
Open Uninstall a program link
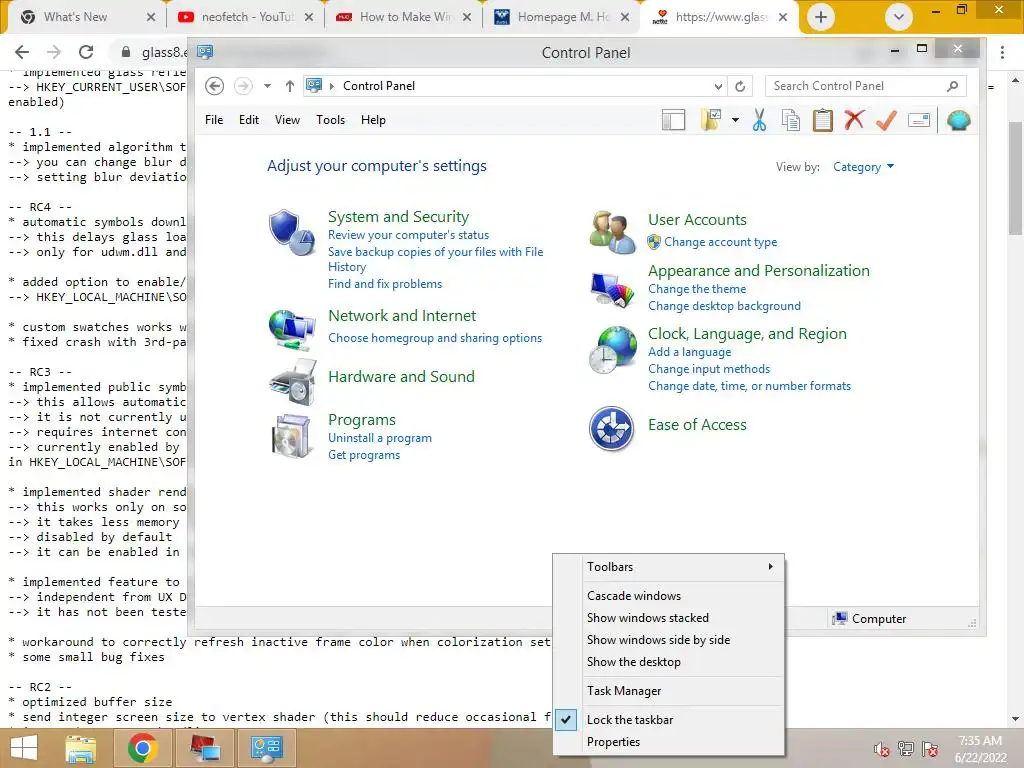click(x=379, y=438)
